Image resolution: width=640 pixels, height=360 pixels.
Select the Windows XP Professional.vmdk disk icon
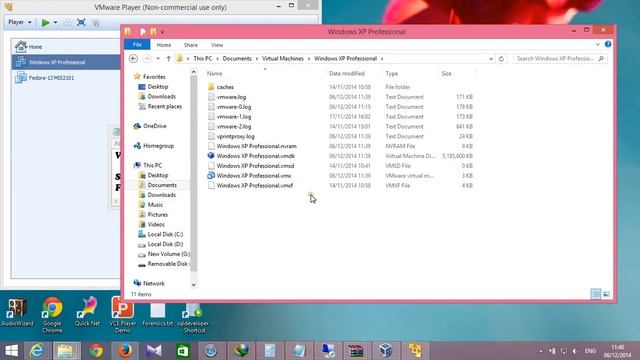(211, 156)
